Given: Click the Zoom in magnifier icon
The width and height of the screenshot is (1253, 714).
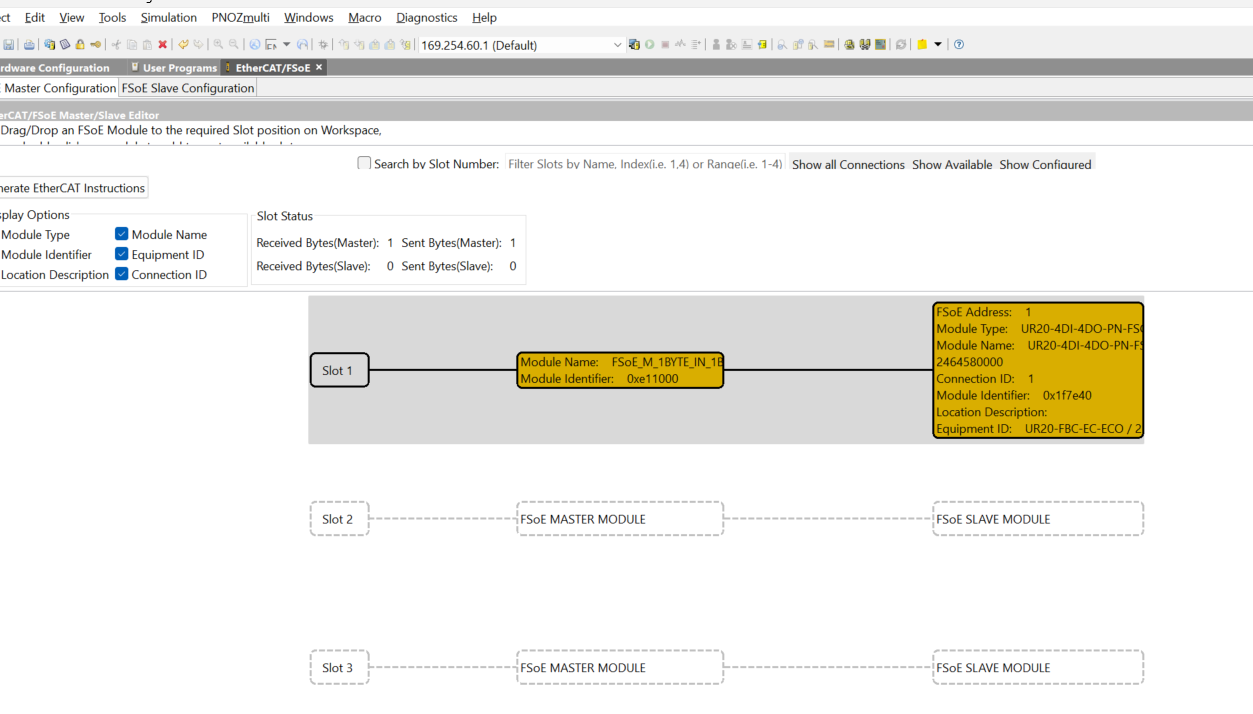Looking at the screenshot, I should pos(218,44).
